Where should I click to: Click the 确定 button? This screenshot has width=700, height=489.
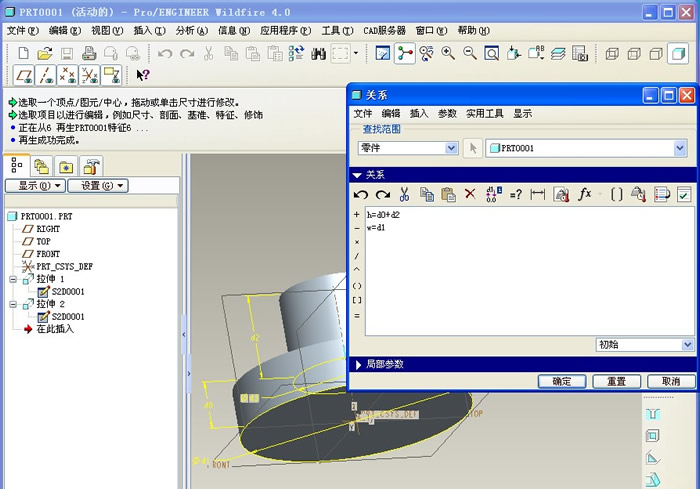click(561, 381)
